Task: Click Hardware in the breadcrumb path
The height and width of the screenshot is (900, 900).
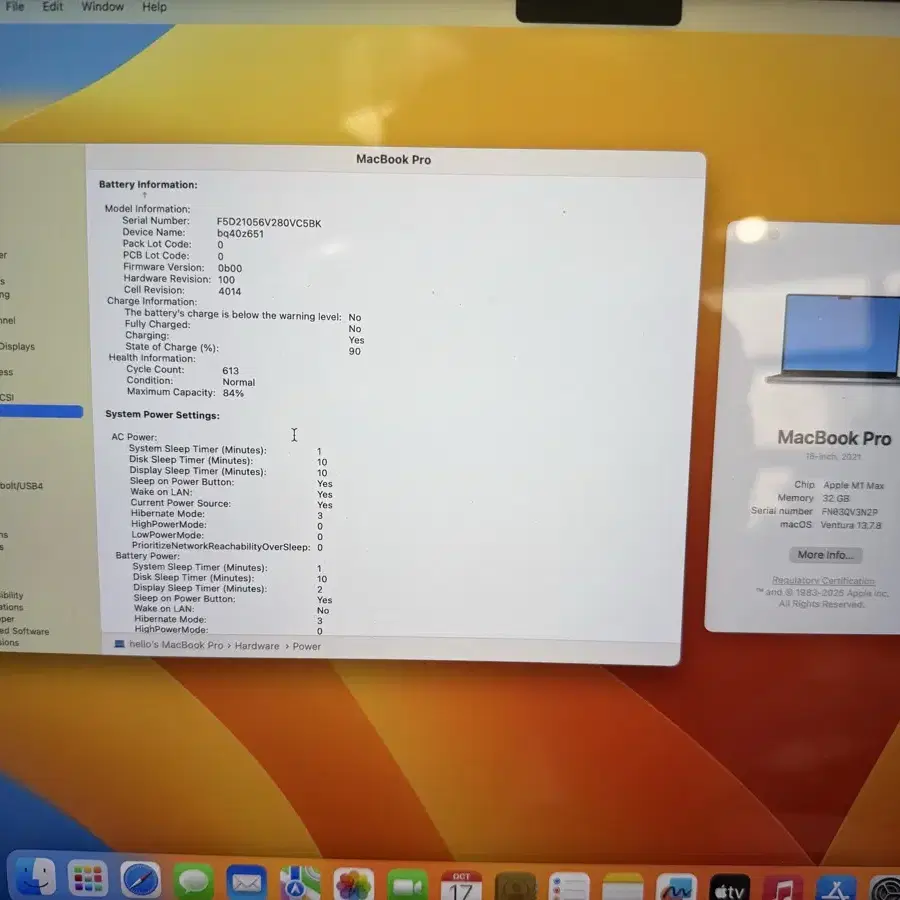Action: click(257, 646)
